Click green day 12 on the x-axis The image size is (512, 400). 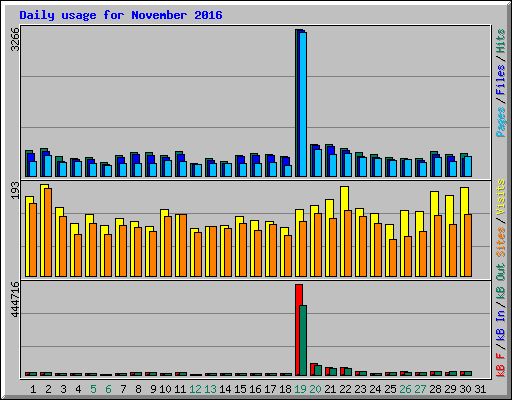tap(195, 389)
